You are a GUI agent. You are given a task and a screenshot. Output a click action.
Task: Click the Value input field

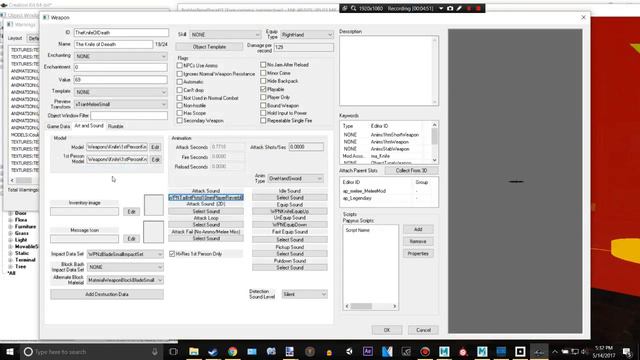tap(121, 80)
